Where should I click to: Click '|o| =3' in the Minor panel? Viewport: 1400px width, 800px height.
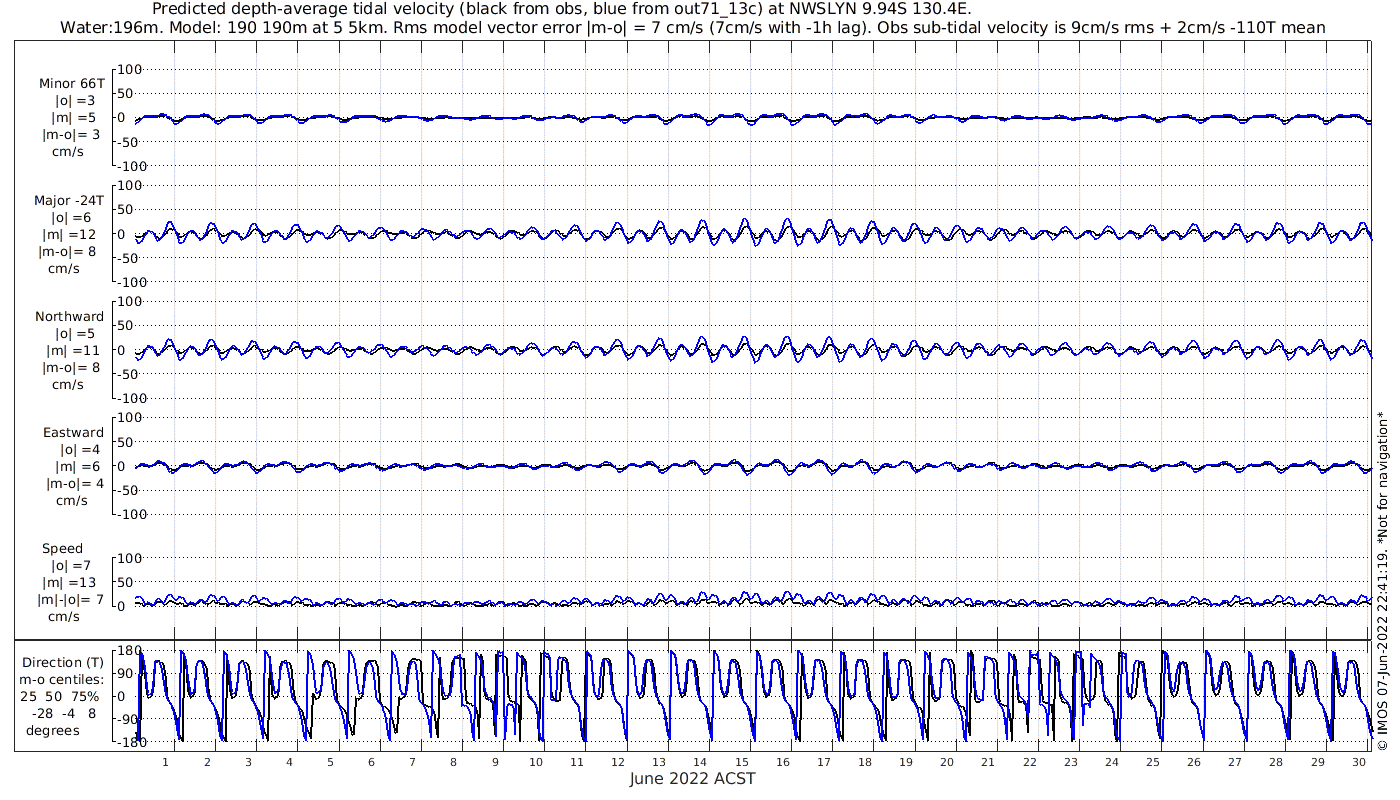75,101
